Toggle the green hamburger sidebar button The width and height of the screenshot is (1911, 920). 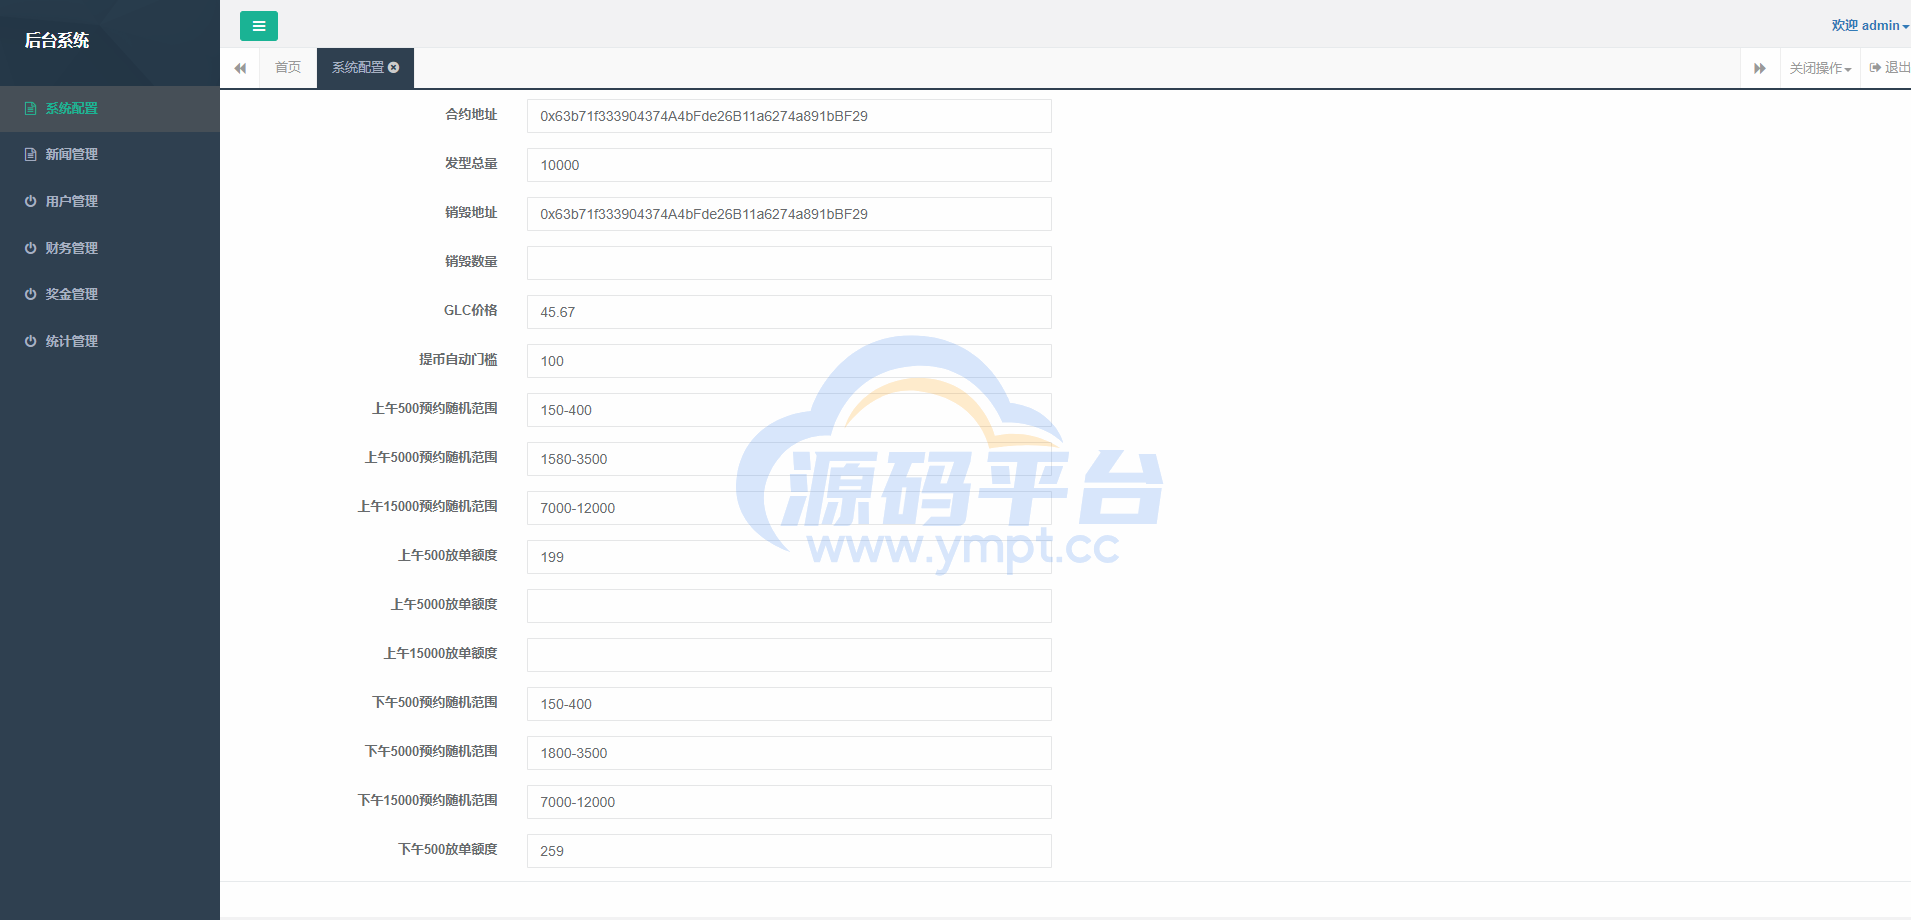coord(258,26)
